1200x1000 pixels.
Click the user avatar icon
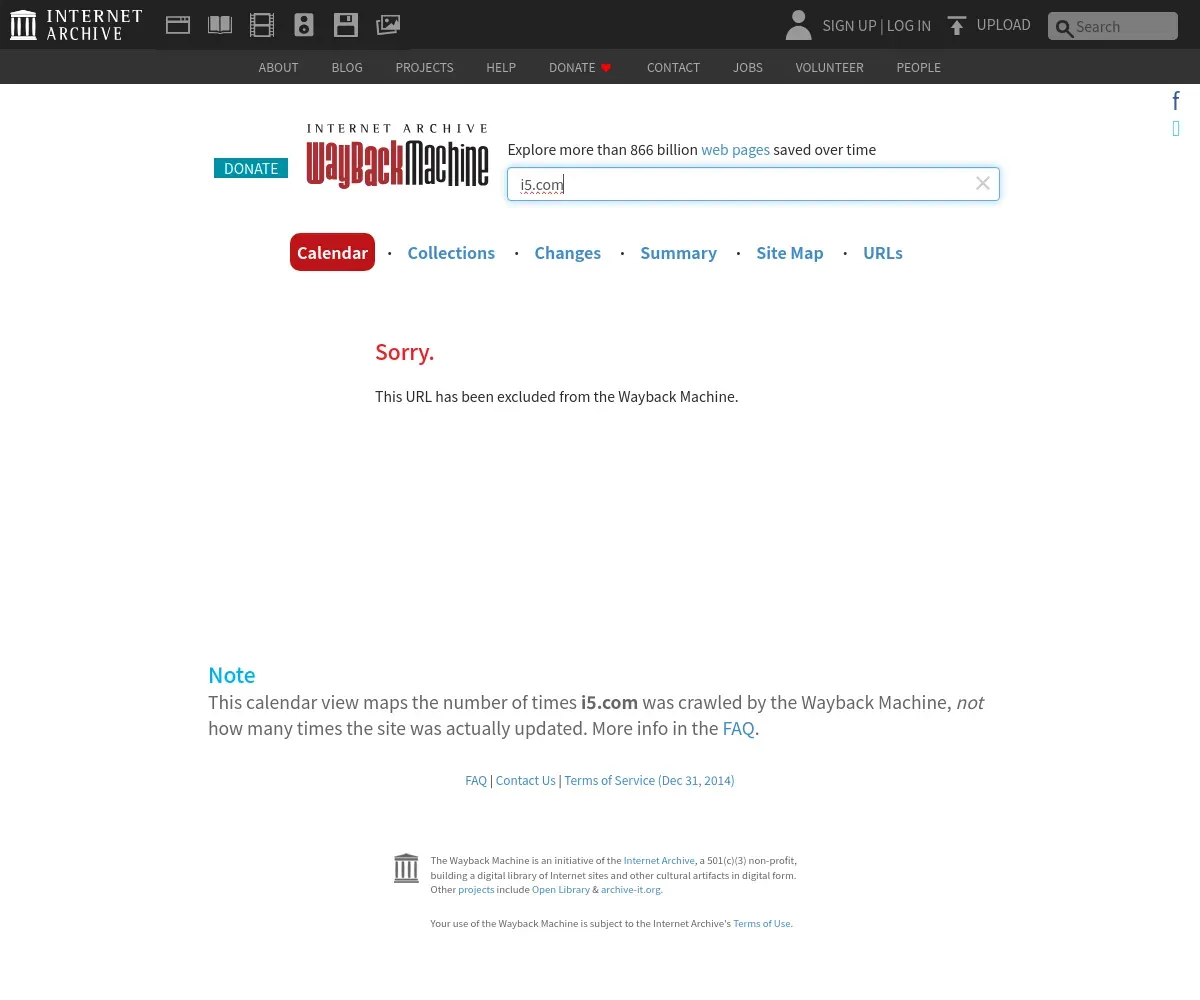coord(798,25)
